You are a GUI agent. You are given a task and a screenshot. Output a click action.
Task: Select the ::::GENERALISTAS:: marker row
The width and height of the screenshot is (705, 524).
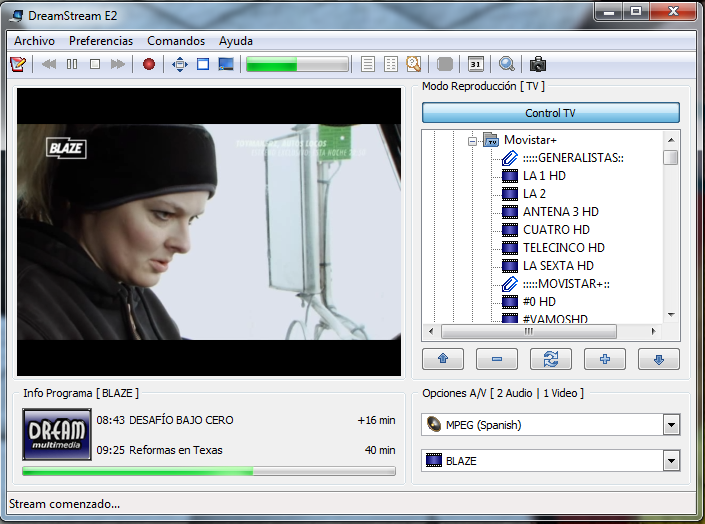click(573, 158)
